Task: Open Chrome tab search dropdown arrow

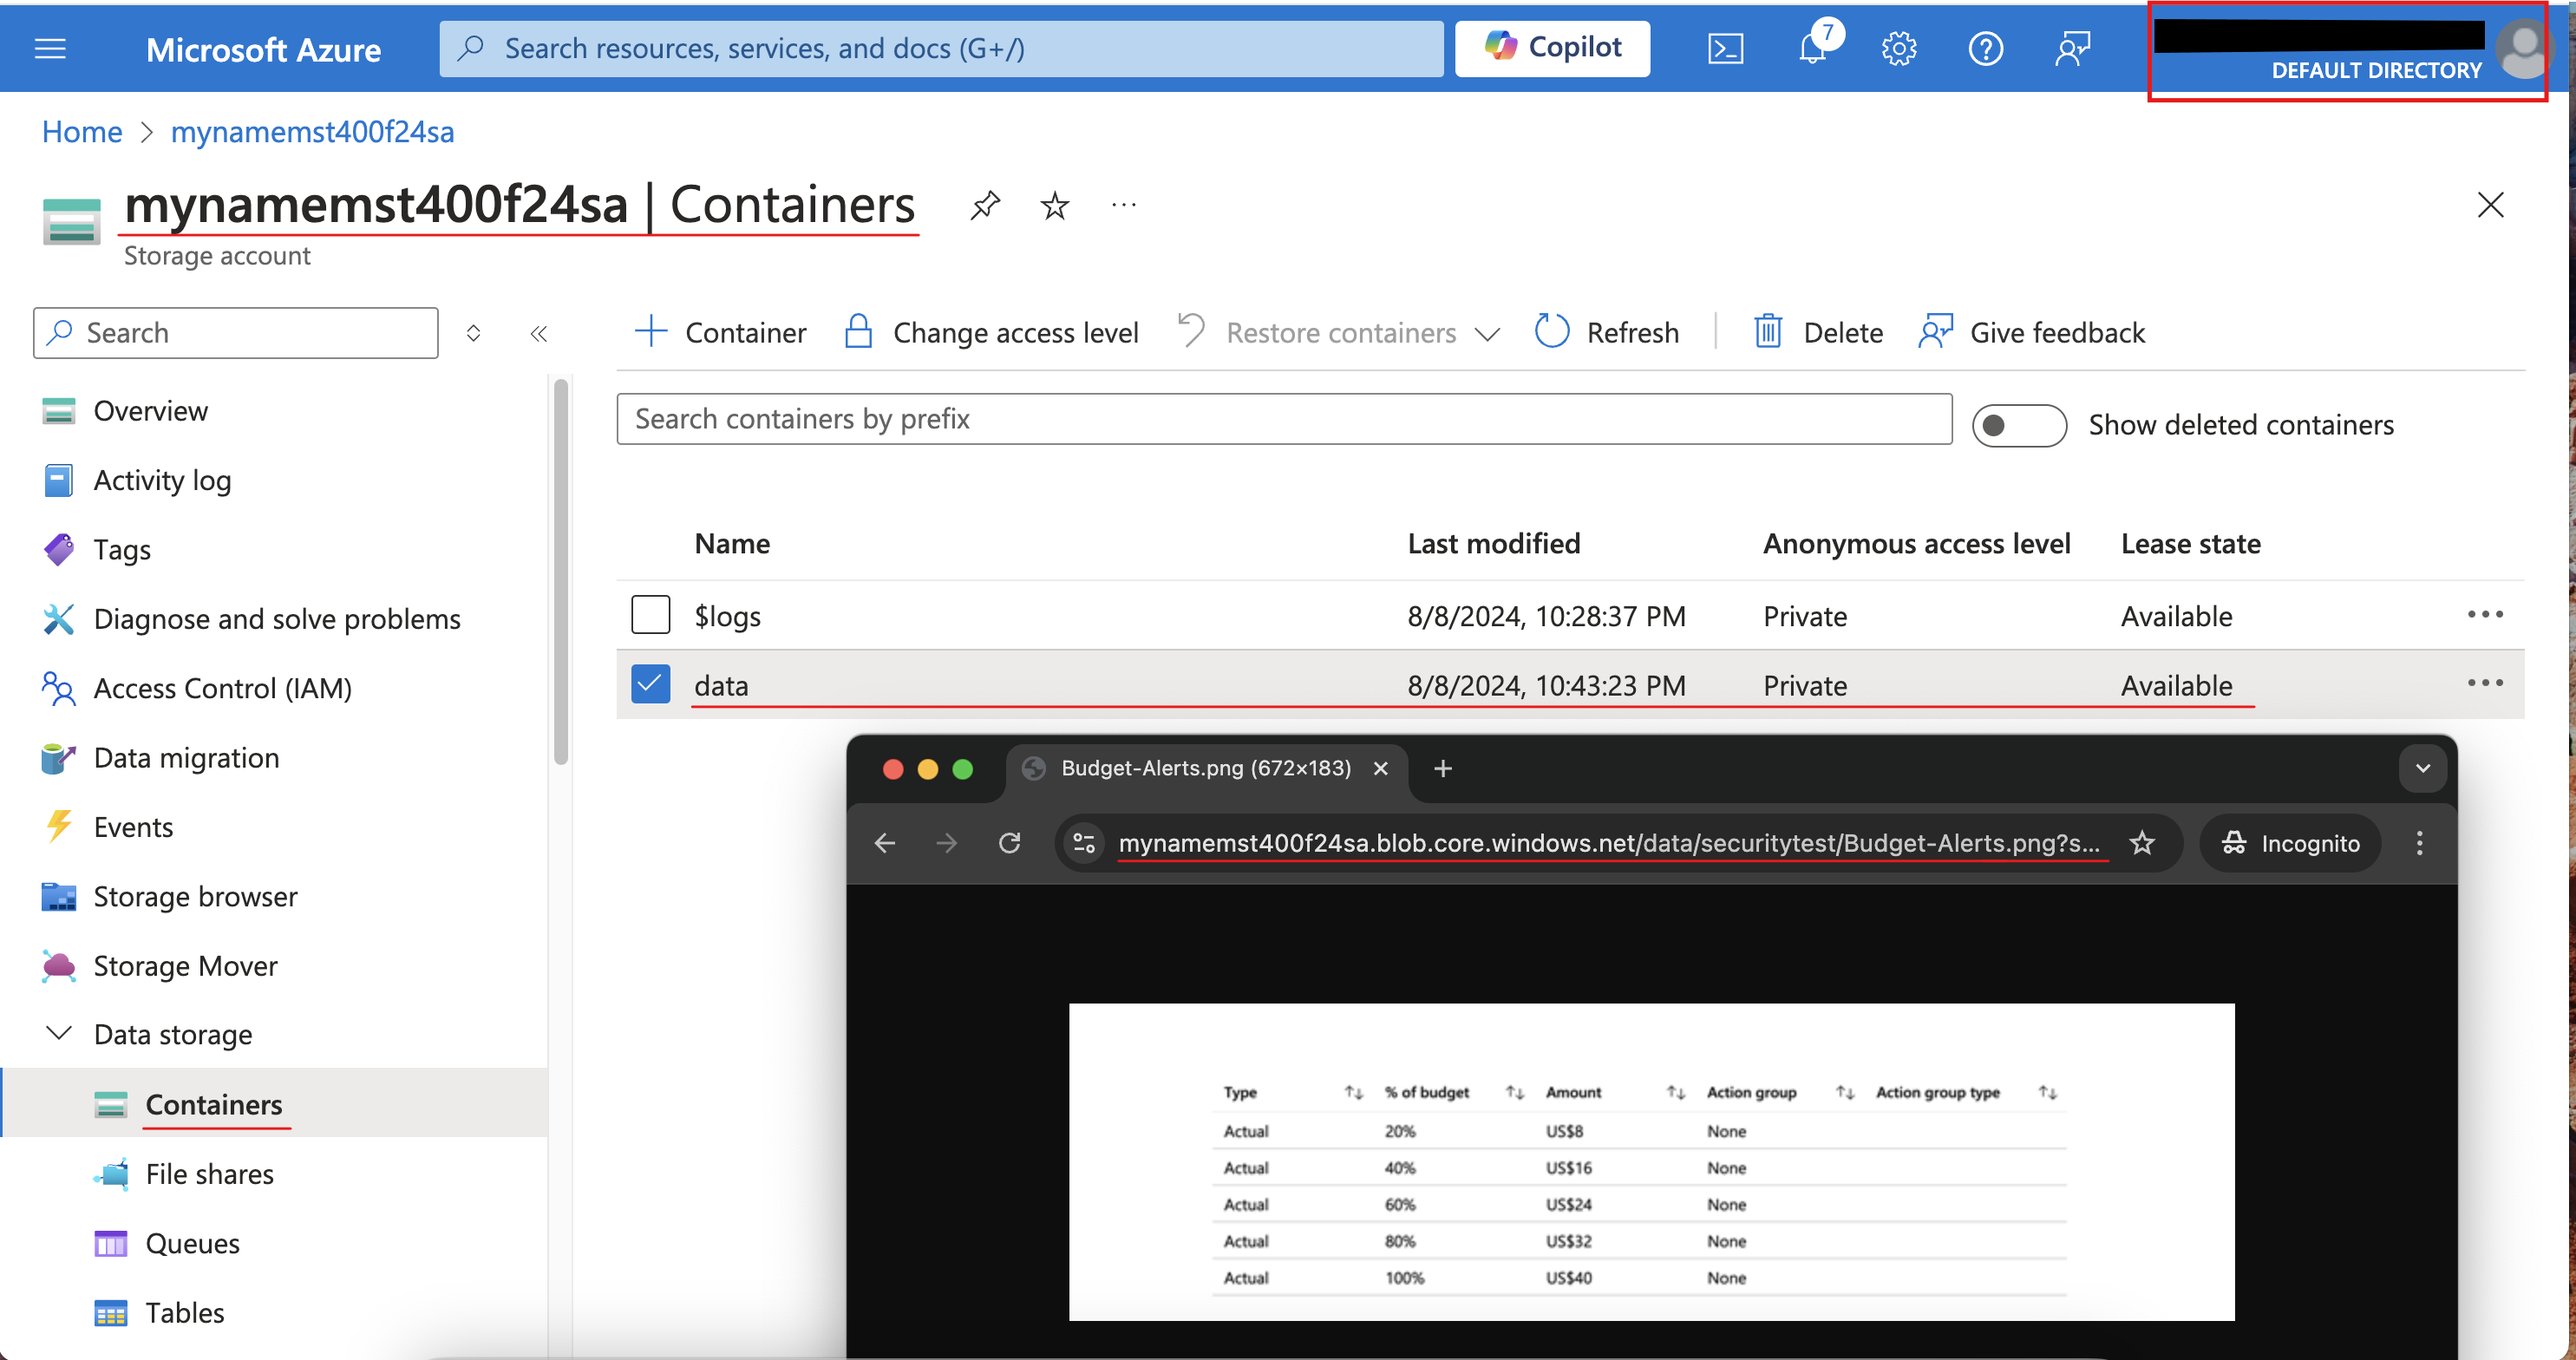Action: [x=2422, y=768]
